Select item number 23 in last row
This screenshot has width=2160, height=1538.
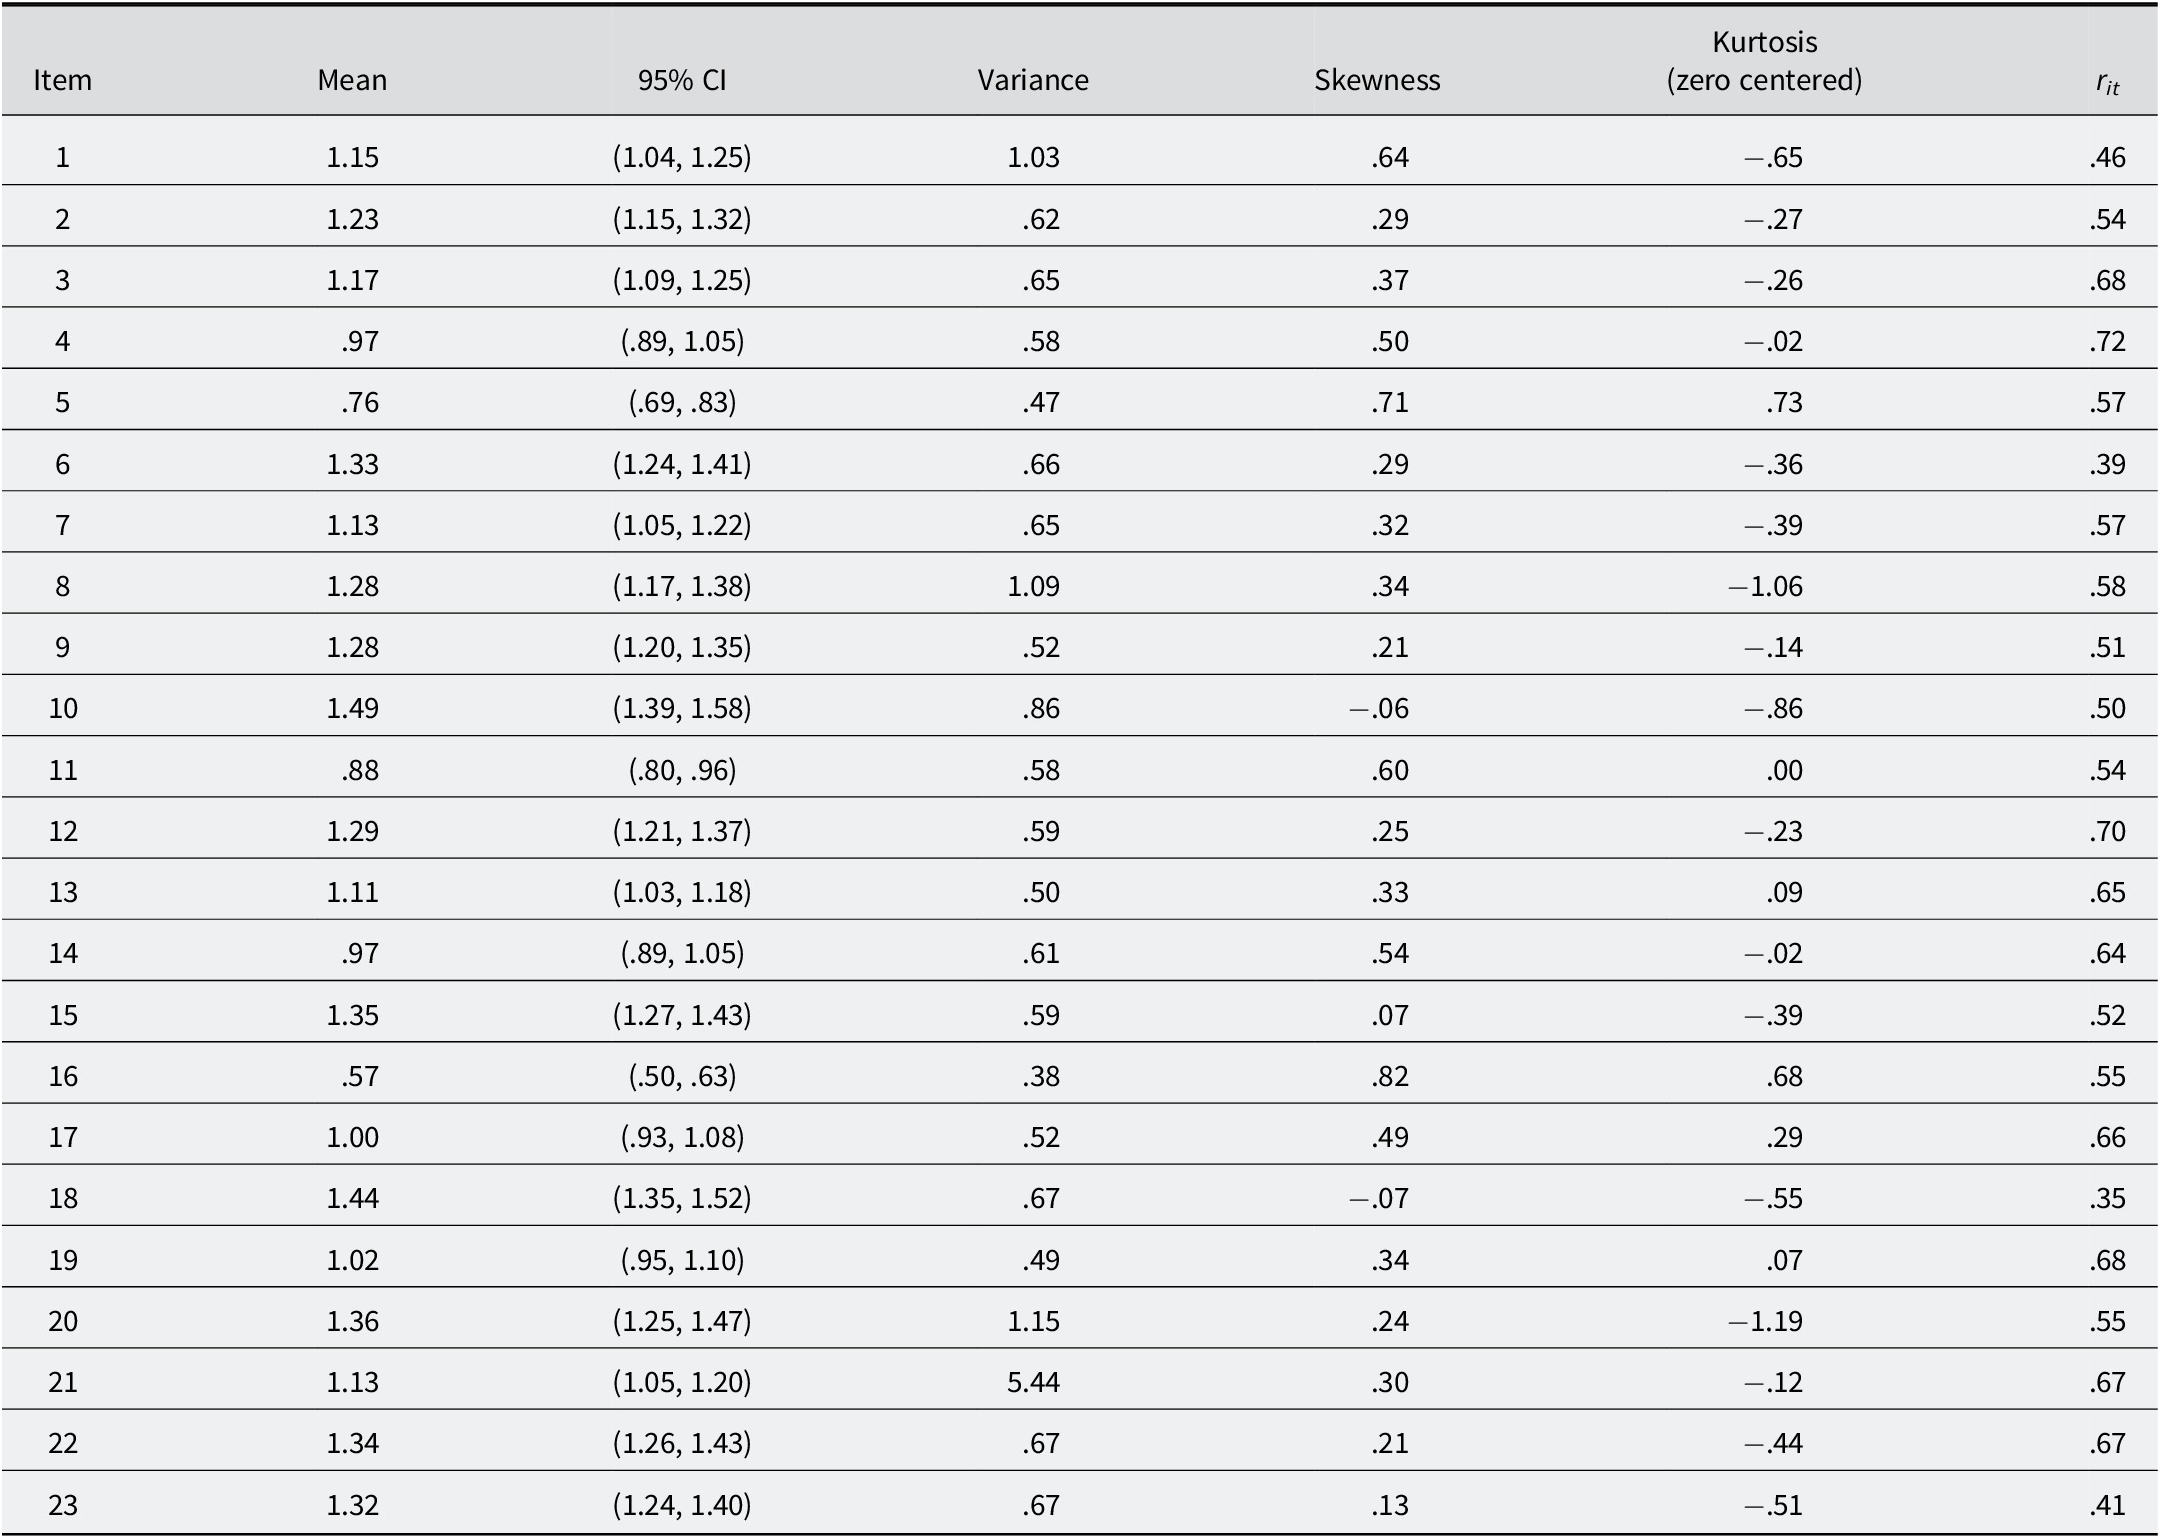point(63,1505)
